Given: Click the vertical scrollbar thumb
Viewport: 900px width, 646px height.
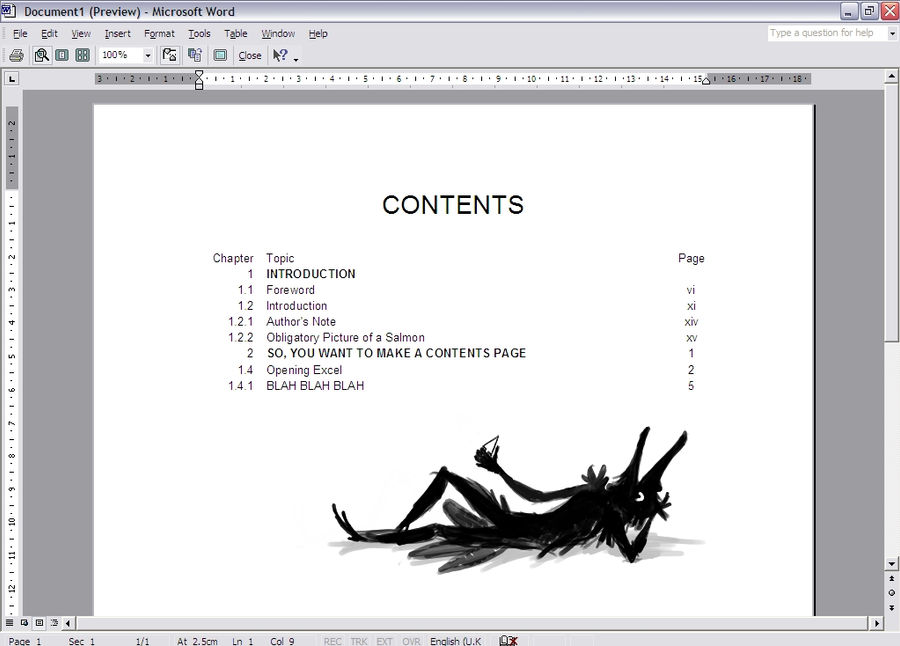Looking at the screenshot, I should (x=891, y=213).
